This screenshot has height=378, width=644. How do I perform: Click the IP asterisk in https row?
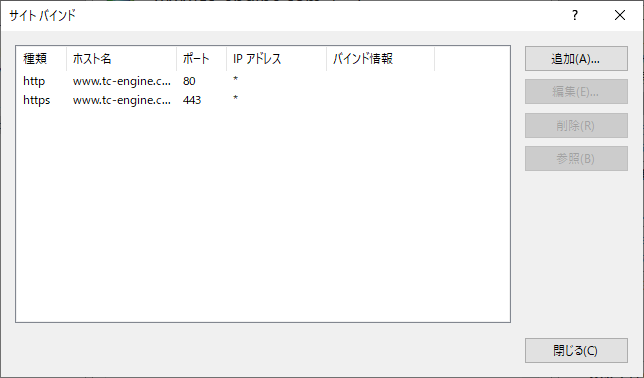pyautogui.click(x=235, y=99)
